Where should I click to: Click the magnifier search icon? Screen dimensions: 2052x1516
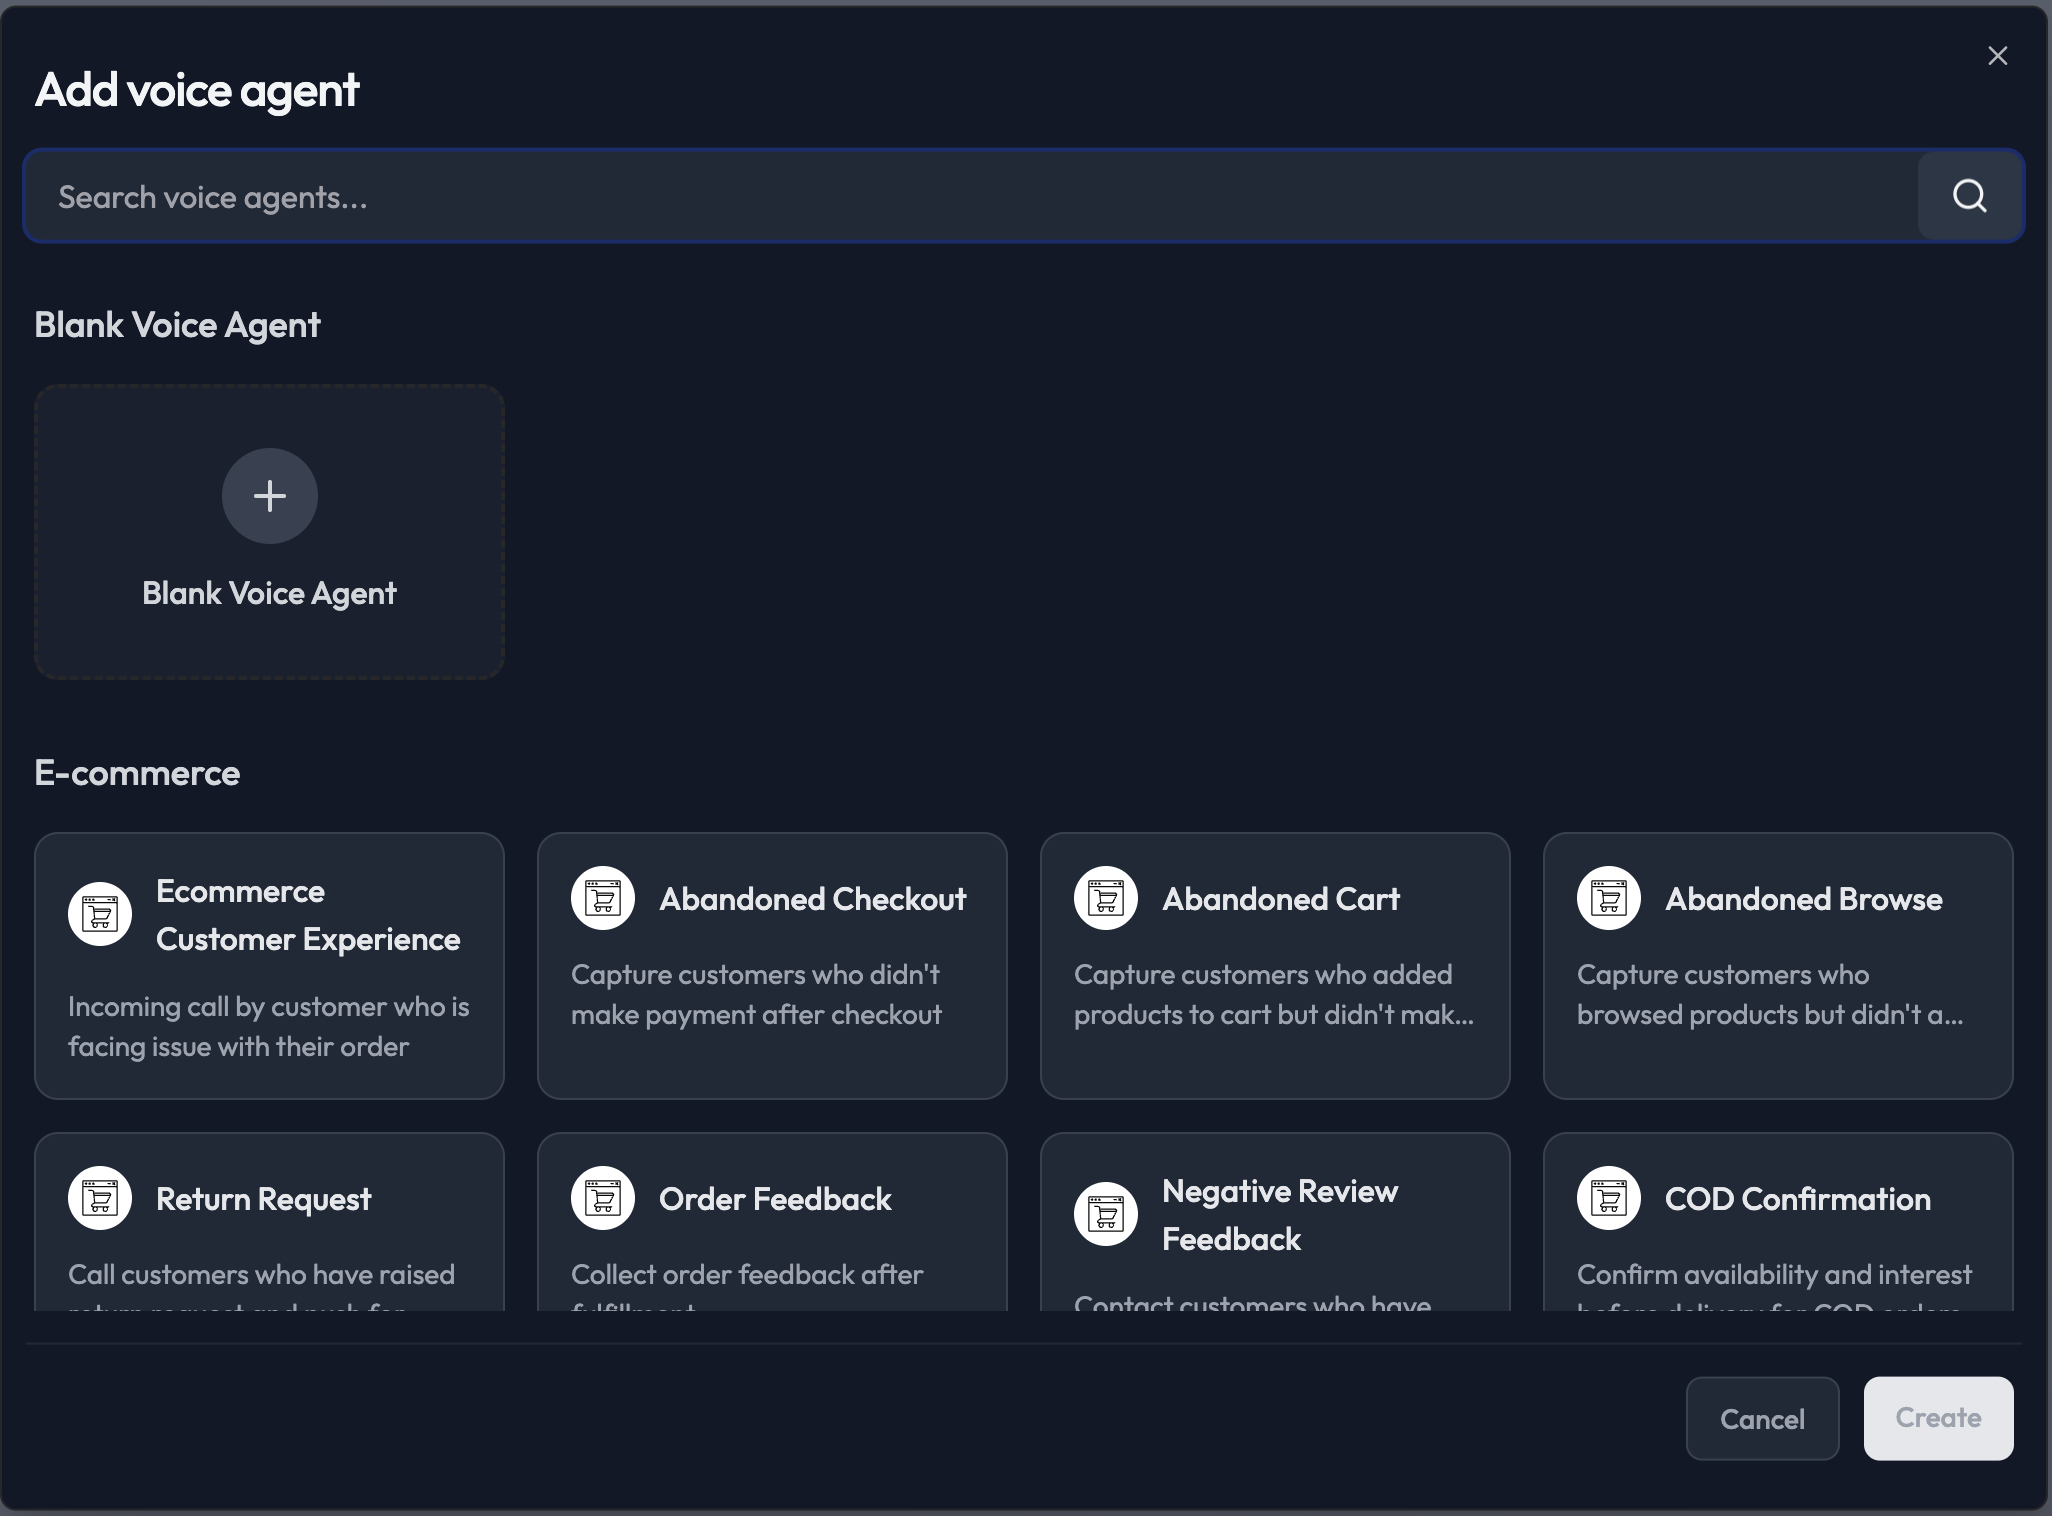[1969, 196]
